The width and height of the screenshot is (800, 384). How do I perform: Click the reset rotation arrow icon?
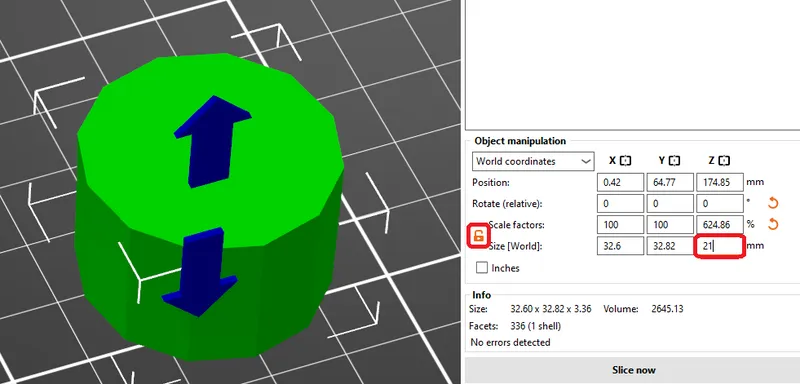[773, 203]
